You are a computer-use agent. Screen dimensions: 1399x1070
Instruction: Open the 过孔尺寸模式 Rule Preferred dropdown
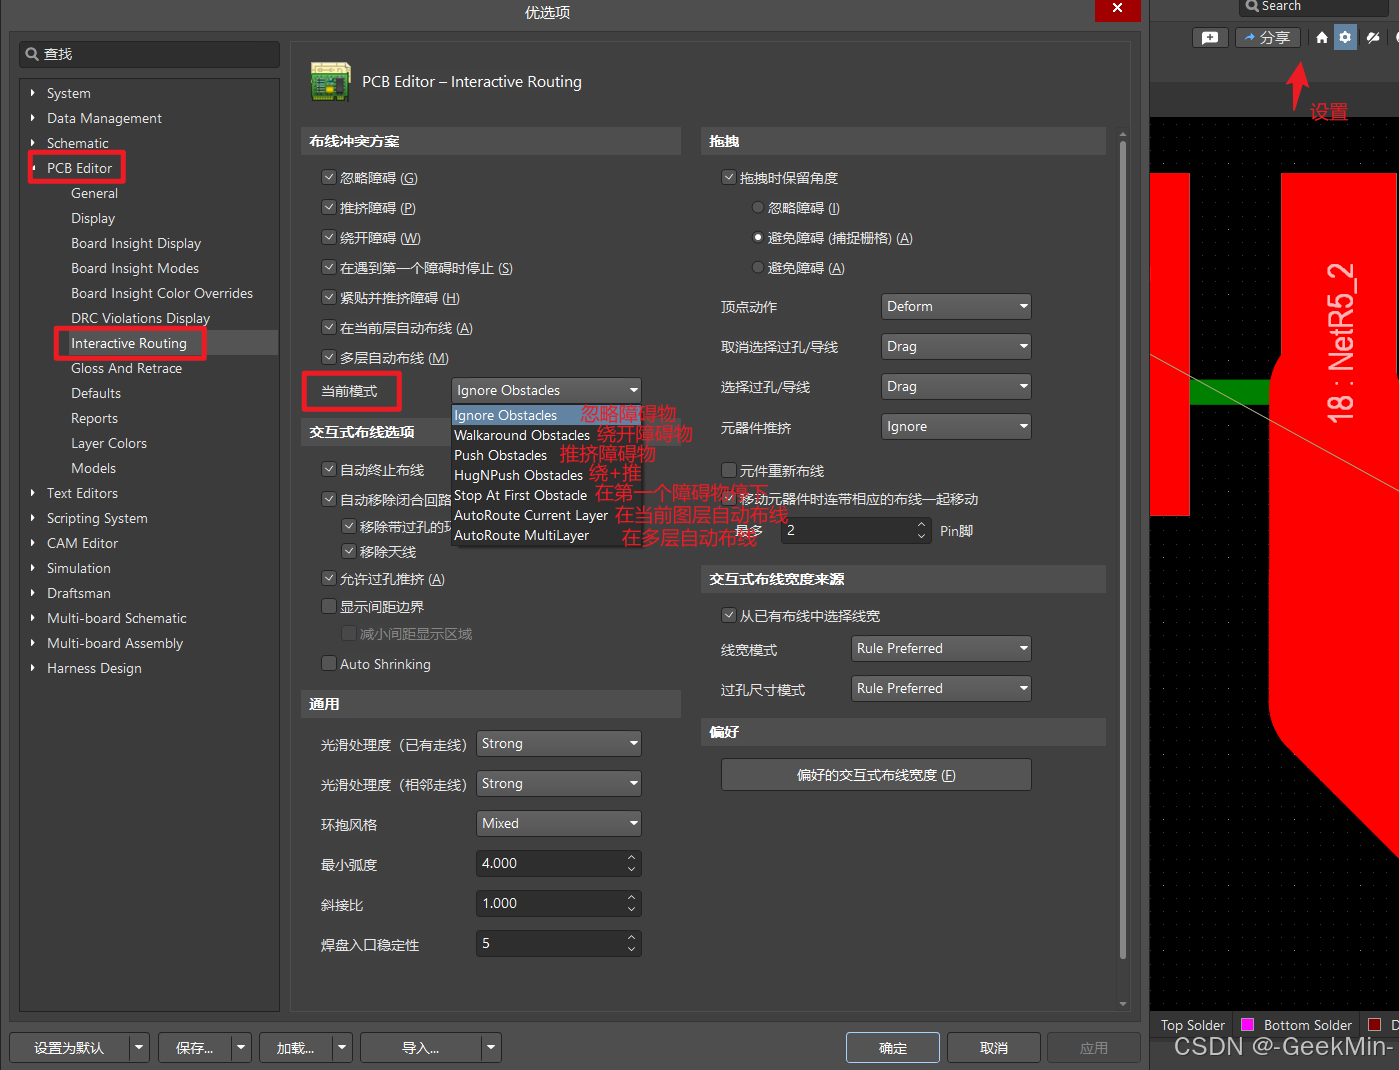tap(941, 688)
